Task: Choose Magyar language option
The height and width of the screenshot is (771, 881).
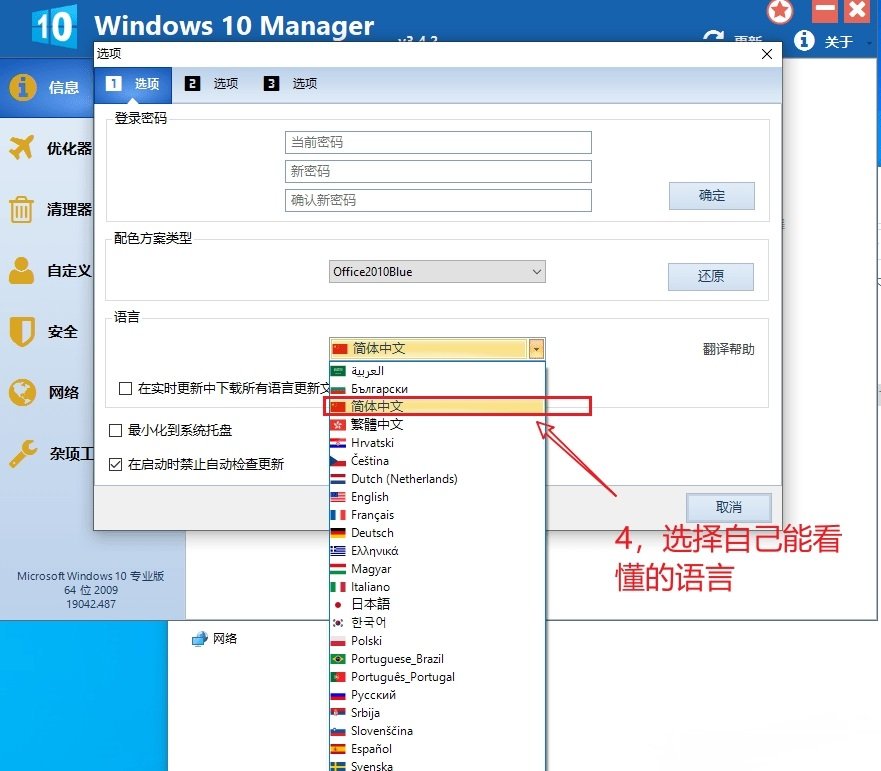Action: point(437,569)
